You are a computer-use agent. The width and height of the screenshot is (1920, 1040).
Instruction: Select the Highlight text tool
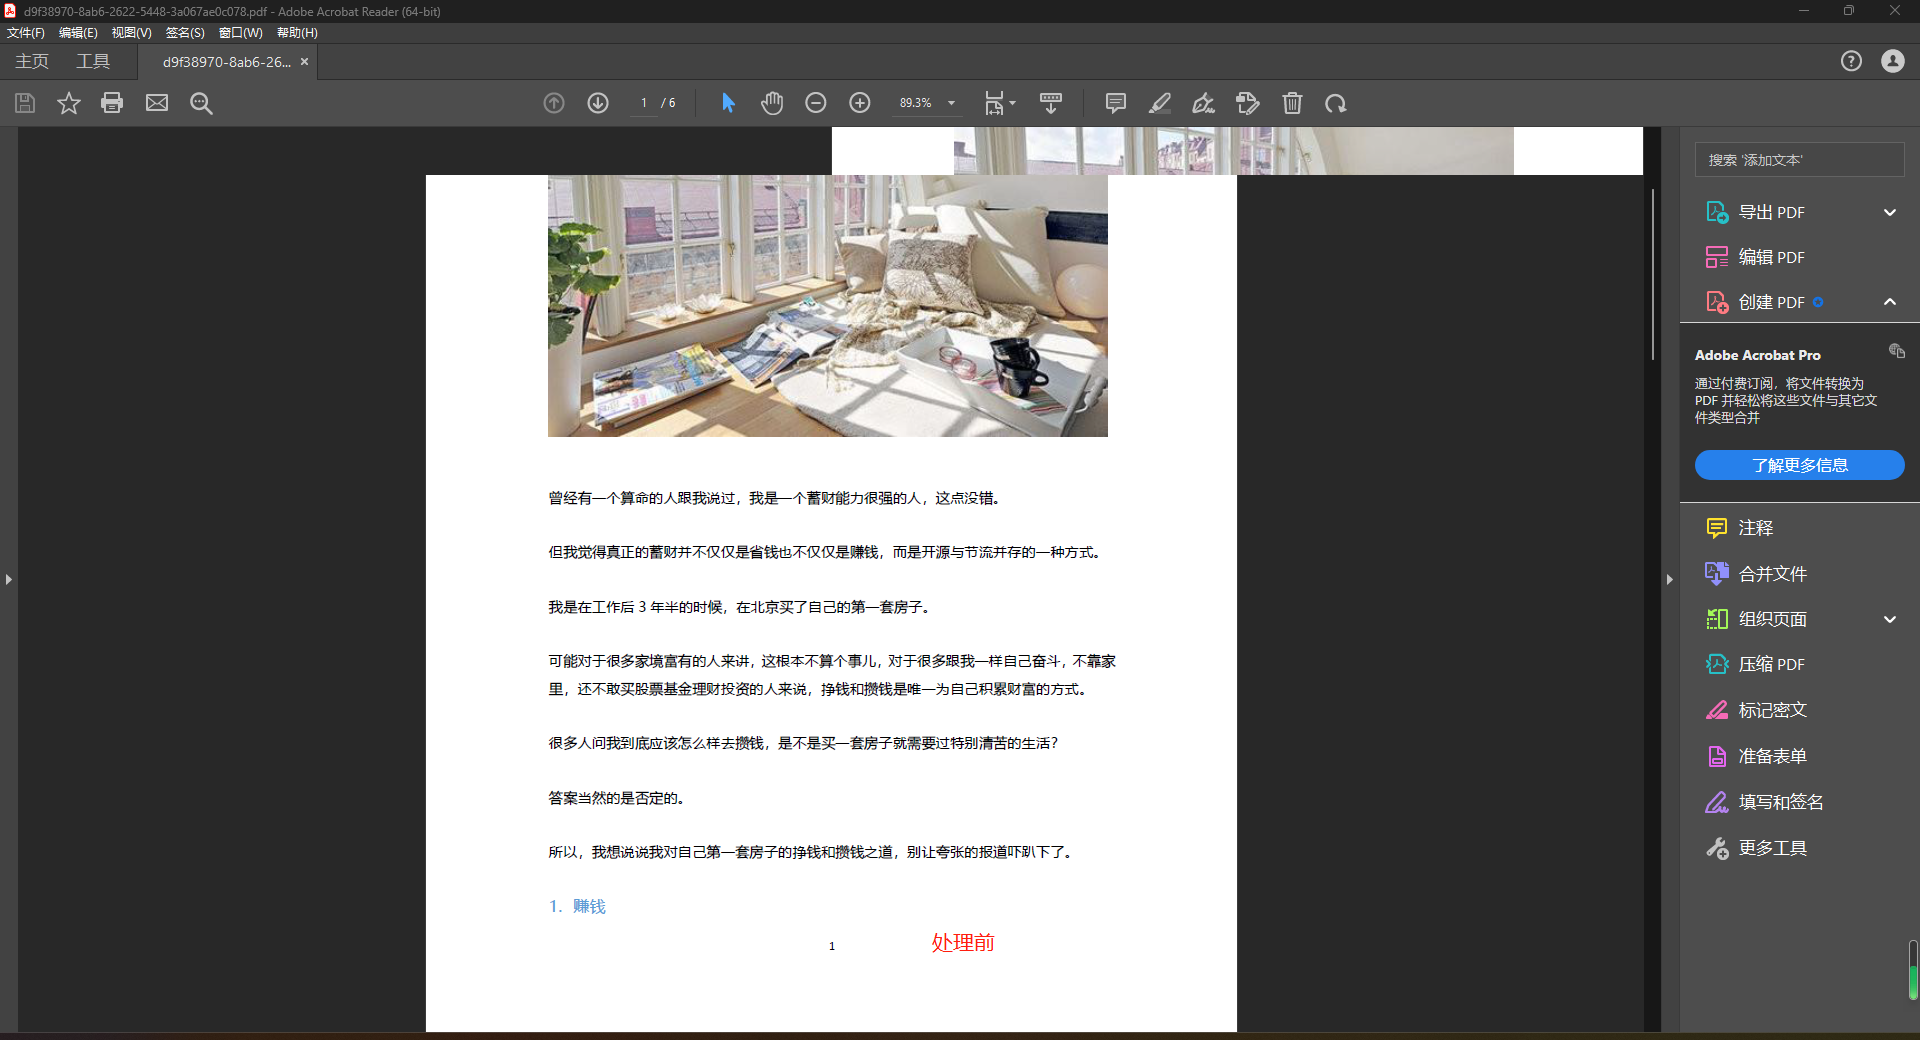click(1159, 103)
